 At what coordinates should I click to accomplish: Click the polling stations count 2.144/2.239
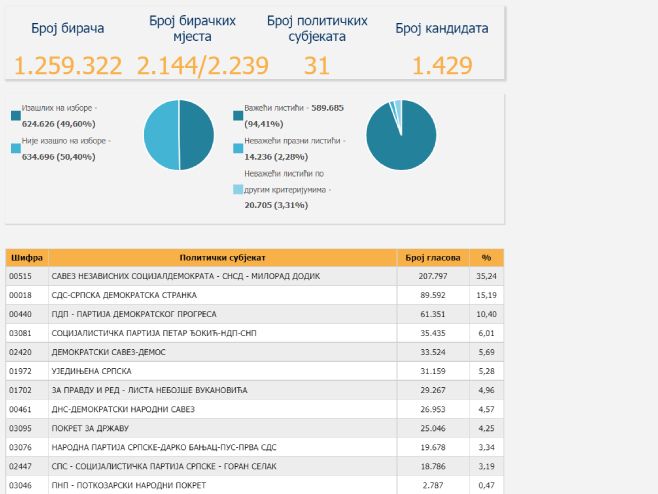click(x=202, y=66)
